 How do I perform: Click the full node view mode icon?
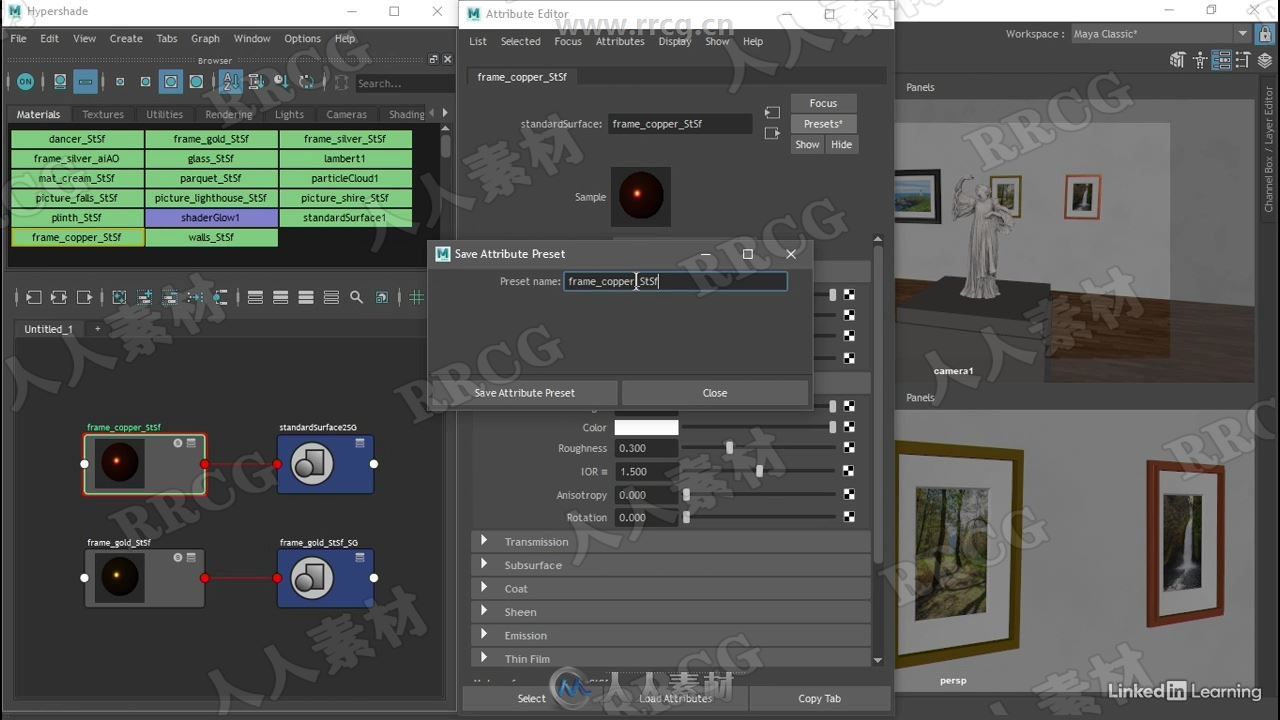tap(306, 297)
